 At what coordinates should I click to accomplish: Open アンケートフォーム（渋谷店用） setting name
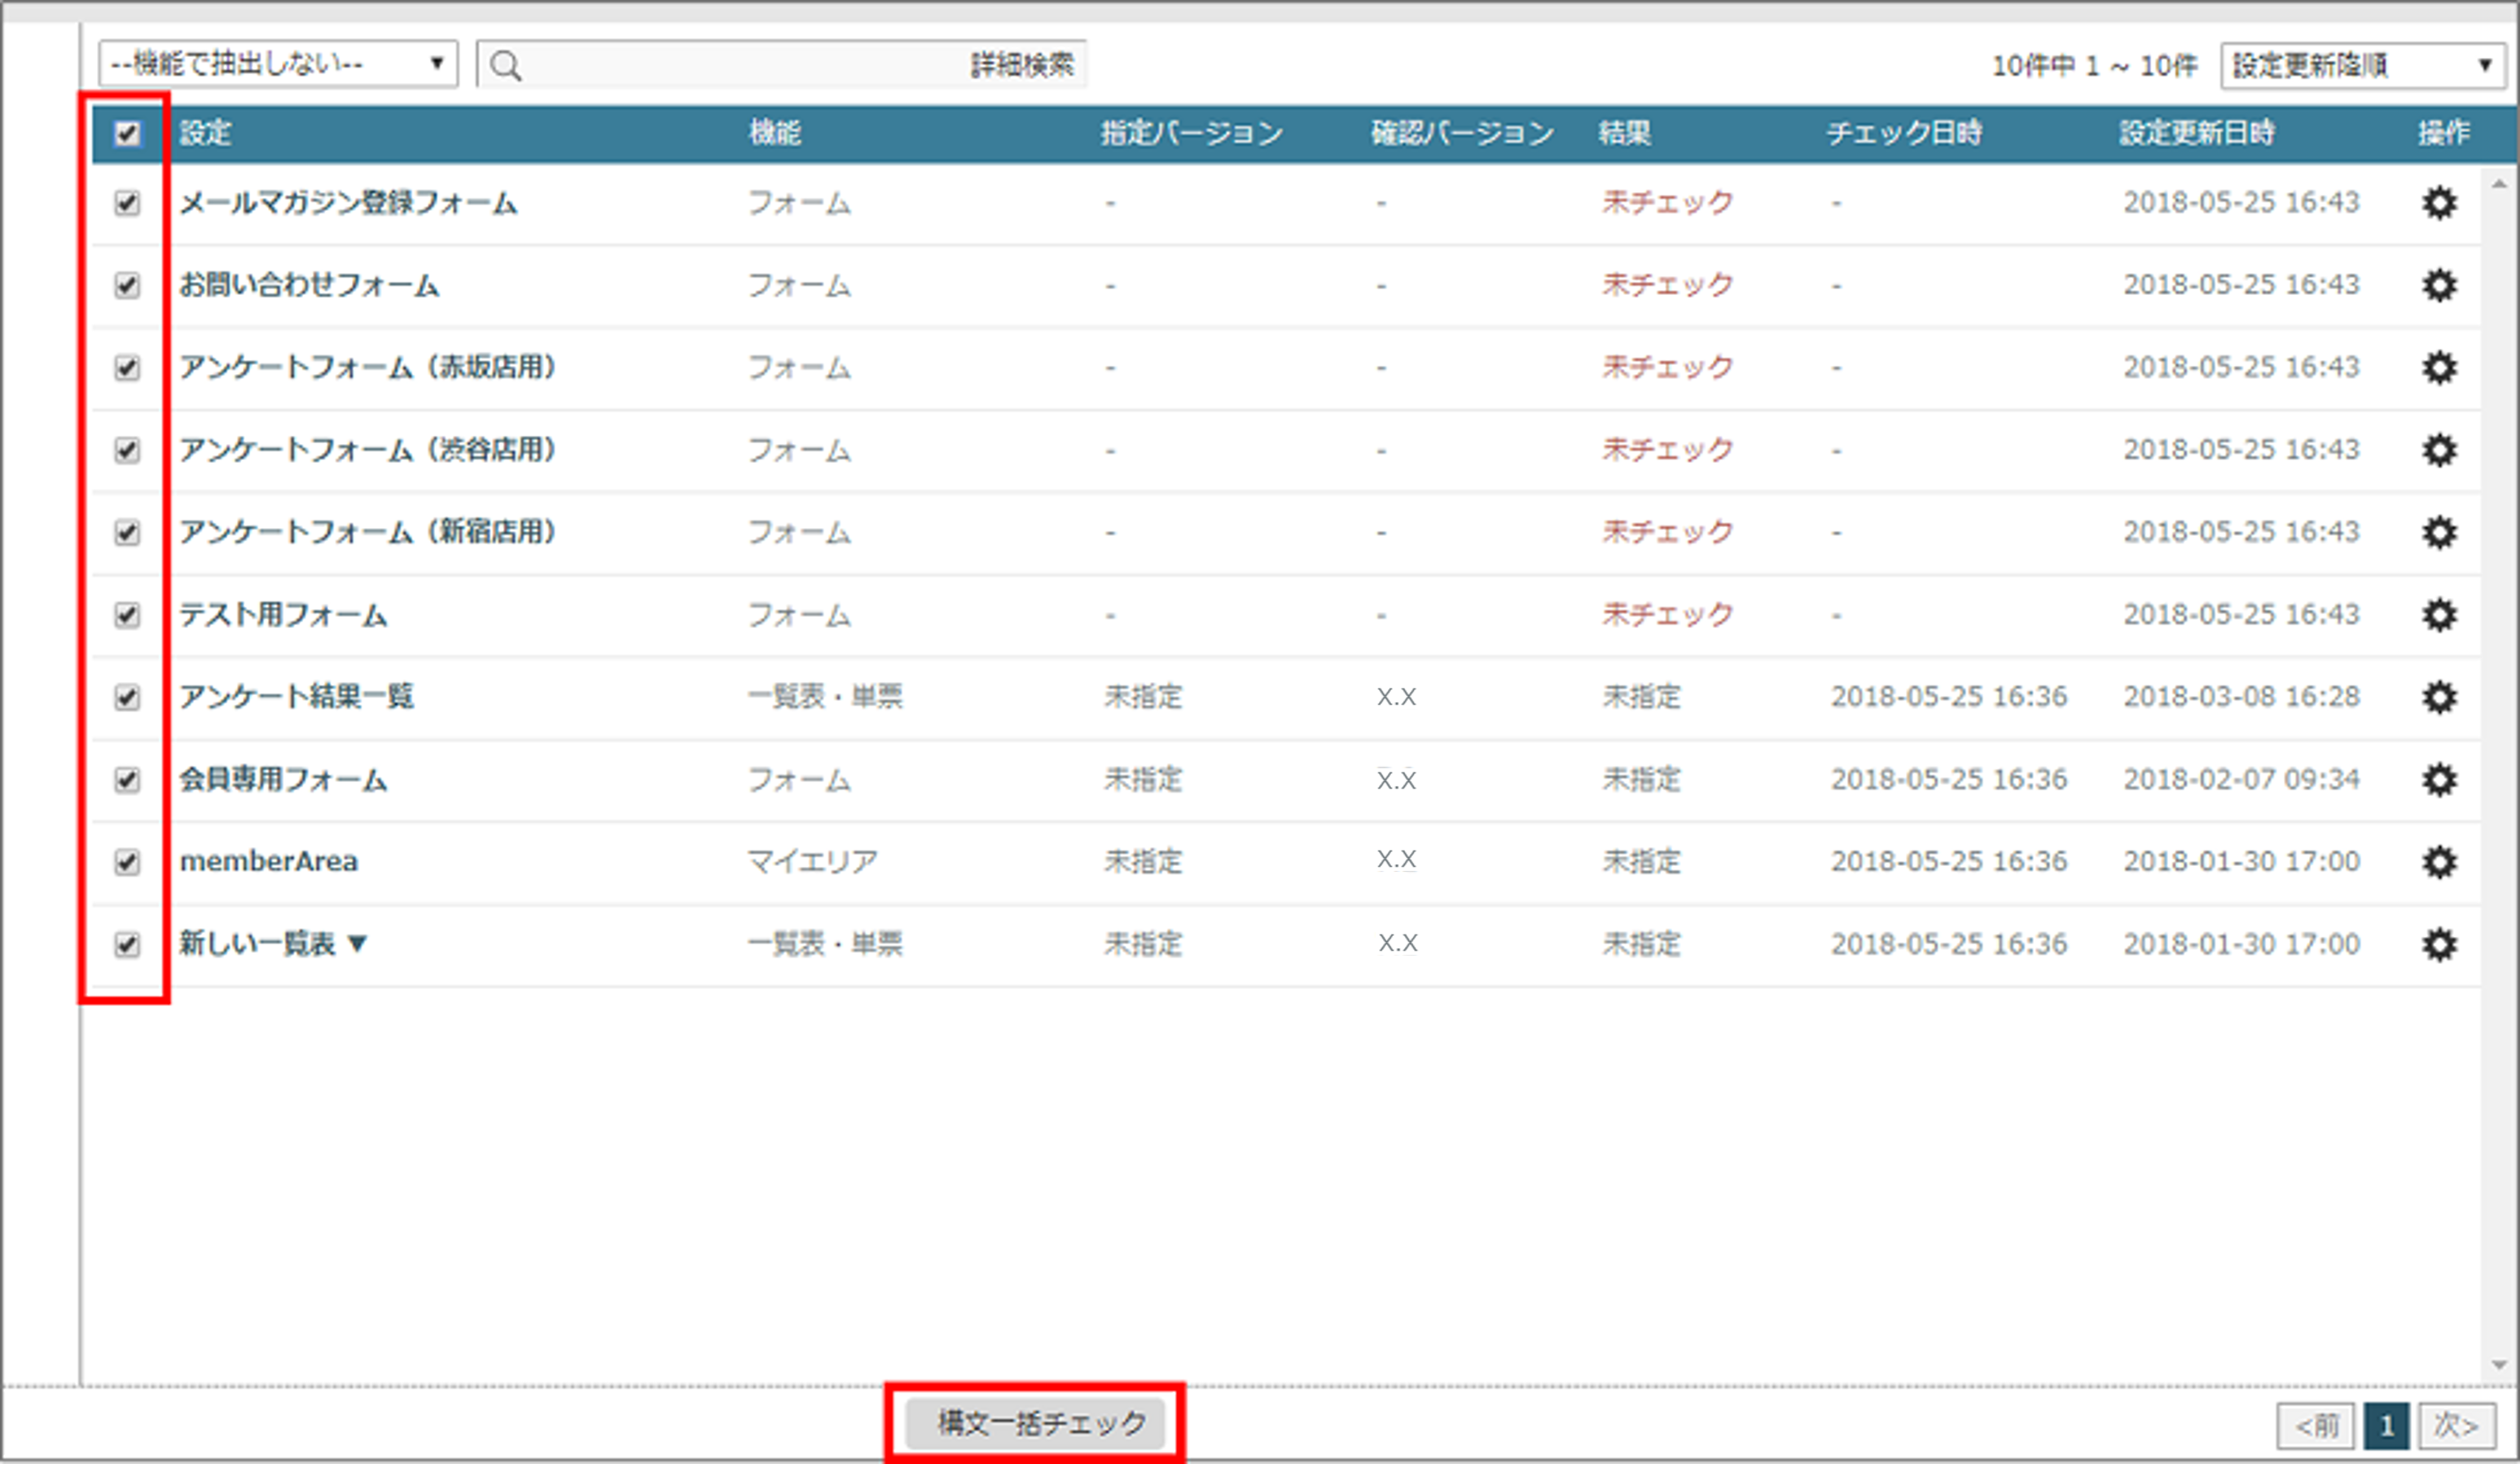tap(368, 450)
